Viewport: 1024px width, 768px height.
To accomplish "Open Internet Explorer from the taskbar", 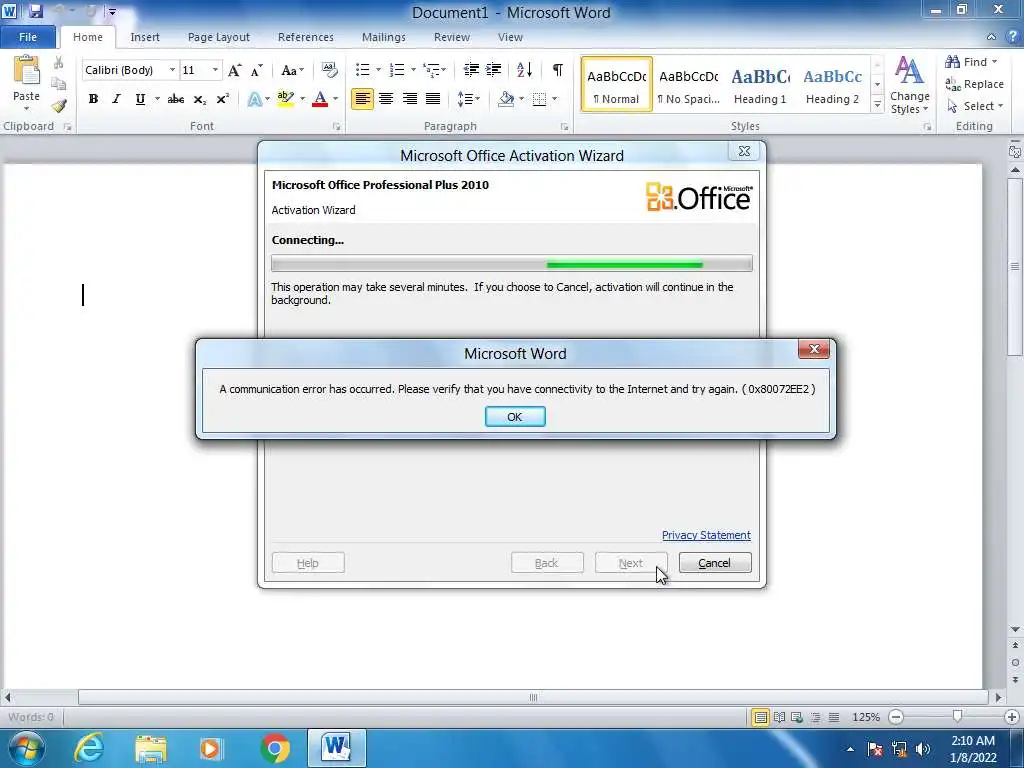I will [89, 748].
